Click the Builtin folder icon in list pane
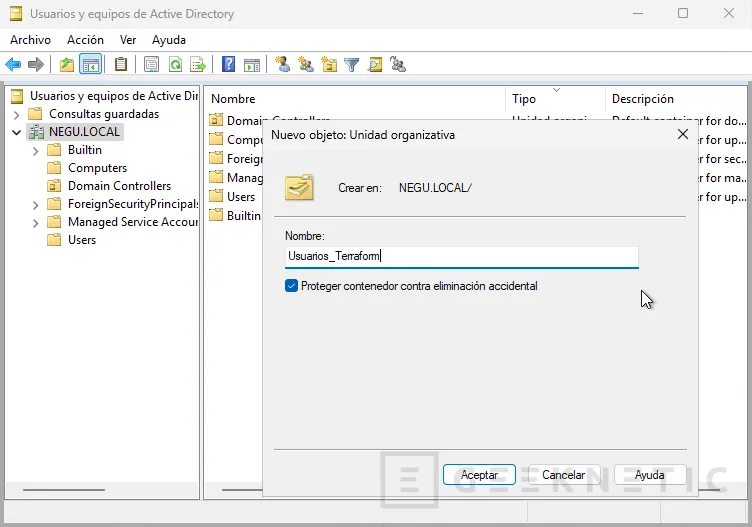Screen dimensions: 752x527 click(216, 215)
